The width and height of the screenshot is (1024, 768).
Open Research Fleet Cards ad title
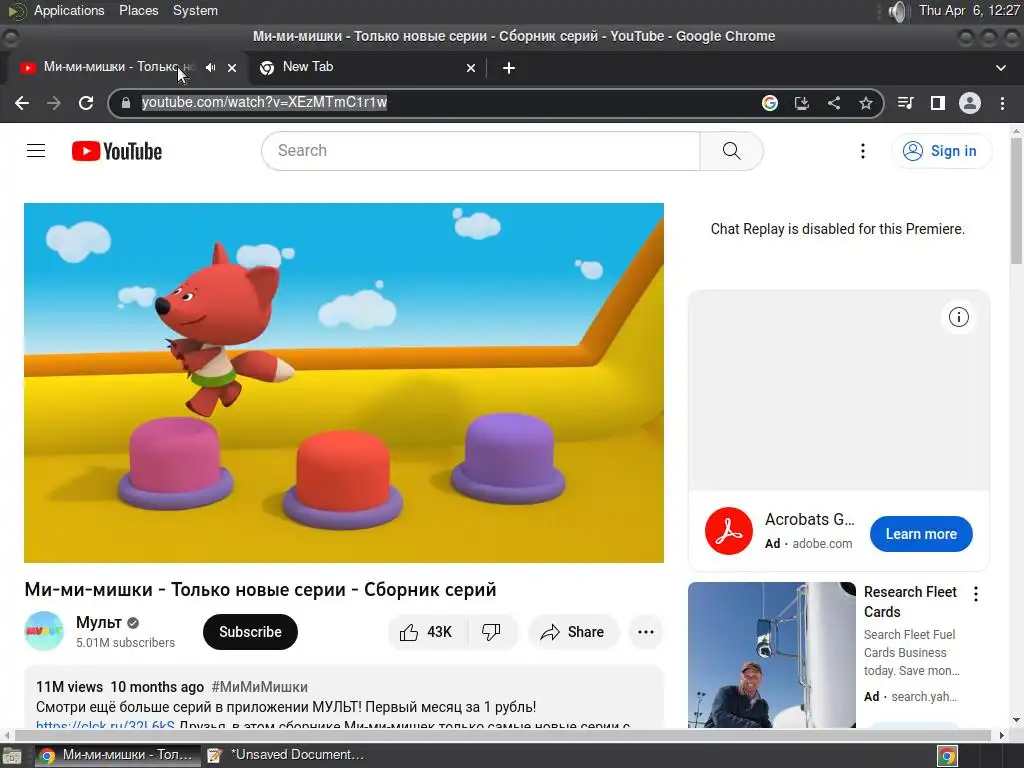coord(910,601)
